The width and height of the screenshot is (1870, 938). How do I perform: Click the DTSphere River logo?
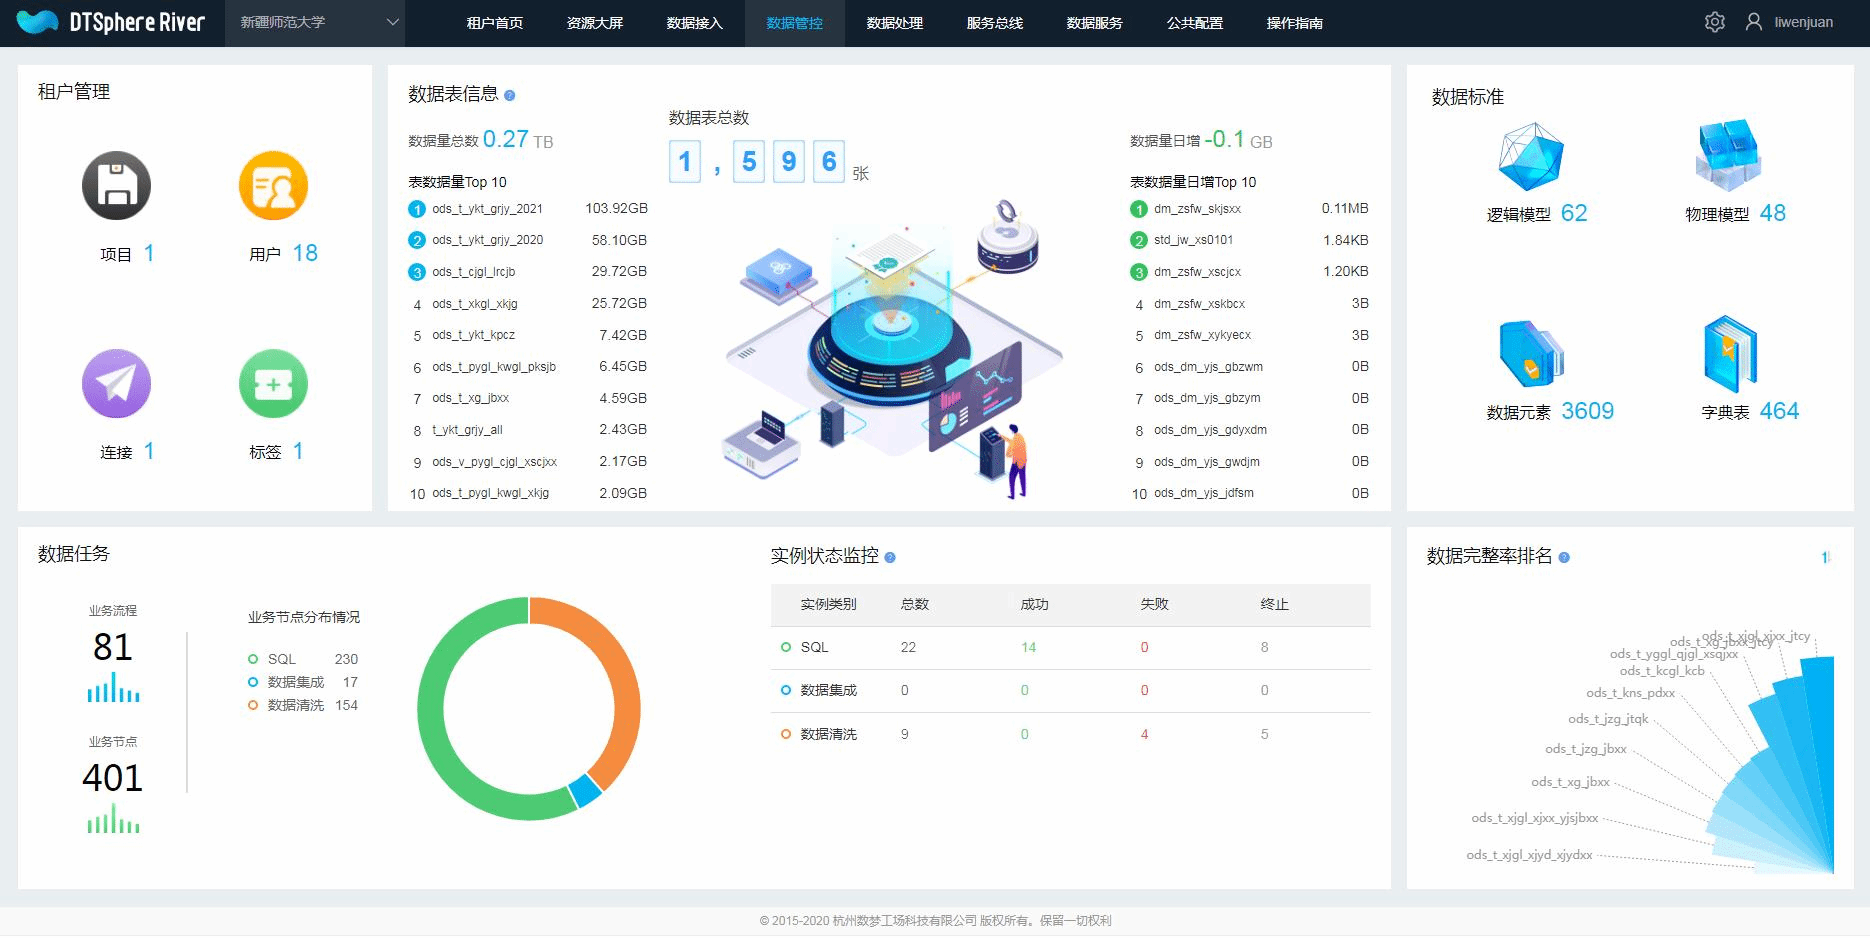pos(111,22)
